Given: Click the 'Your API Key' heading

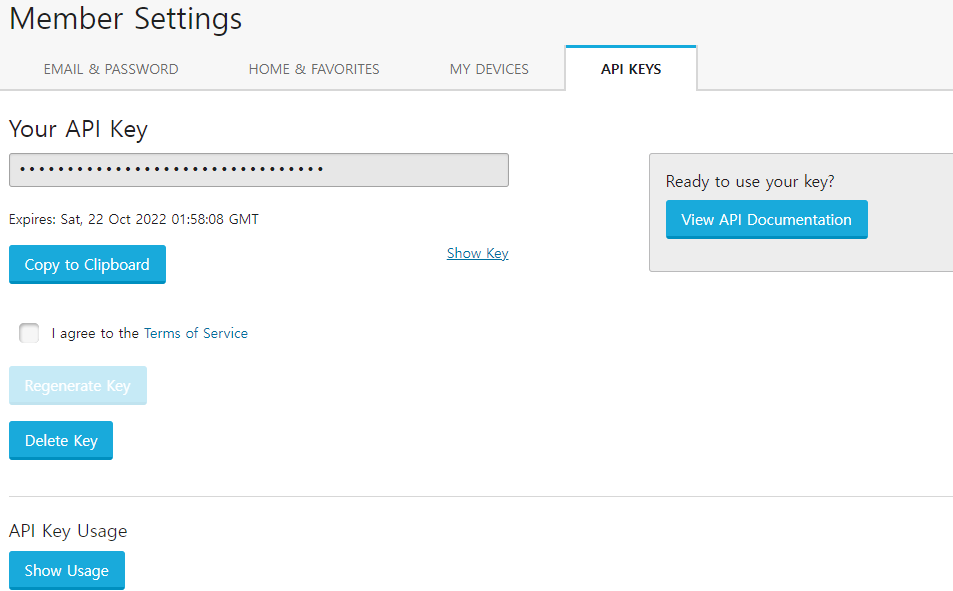Looking at the screenshot, I should click(78, 130).
